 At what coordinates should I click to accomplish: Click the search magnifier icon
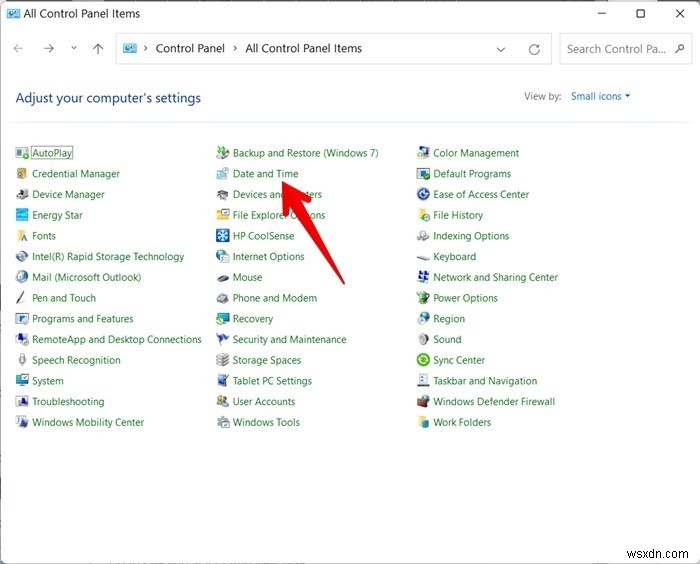679,49
